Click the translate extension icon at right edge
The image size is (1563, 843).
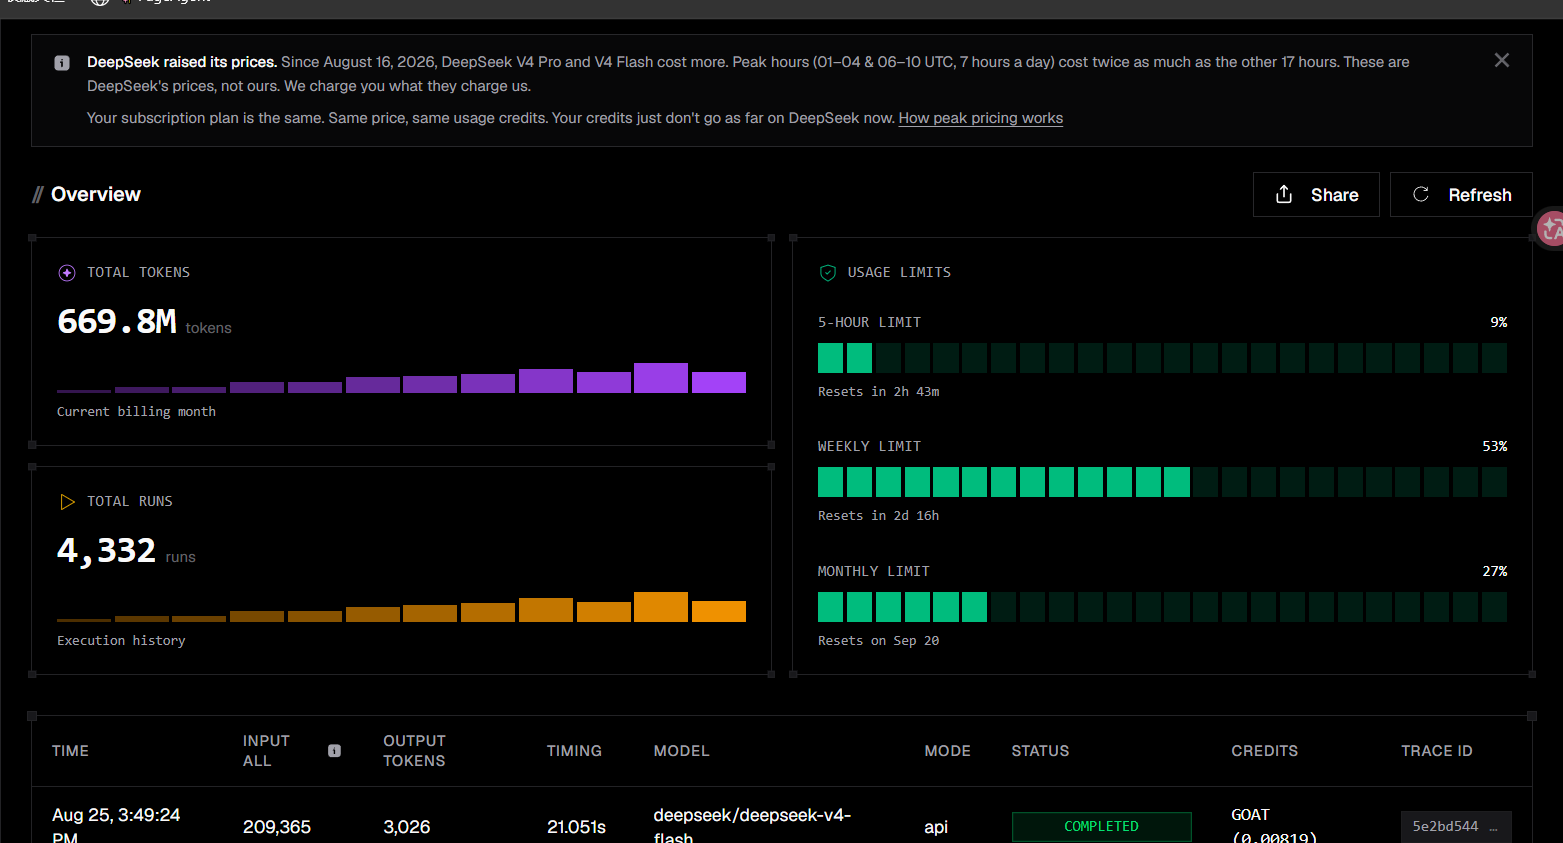(1550, 228)
